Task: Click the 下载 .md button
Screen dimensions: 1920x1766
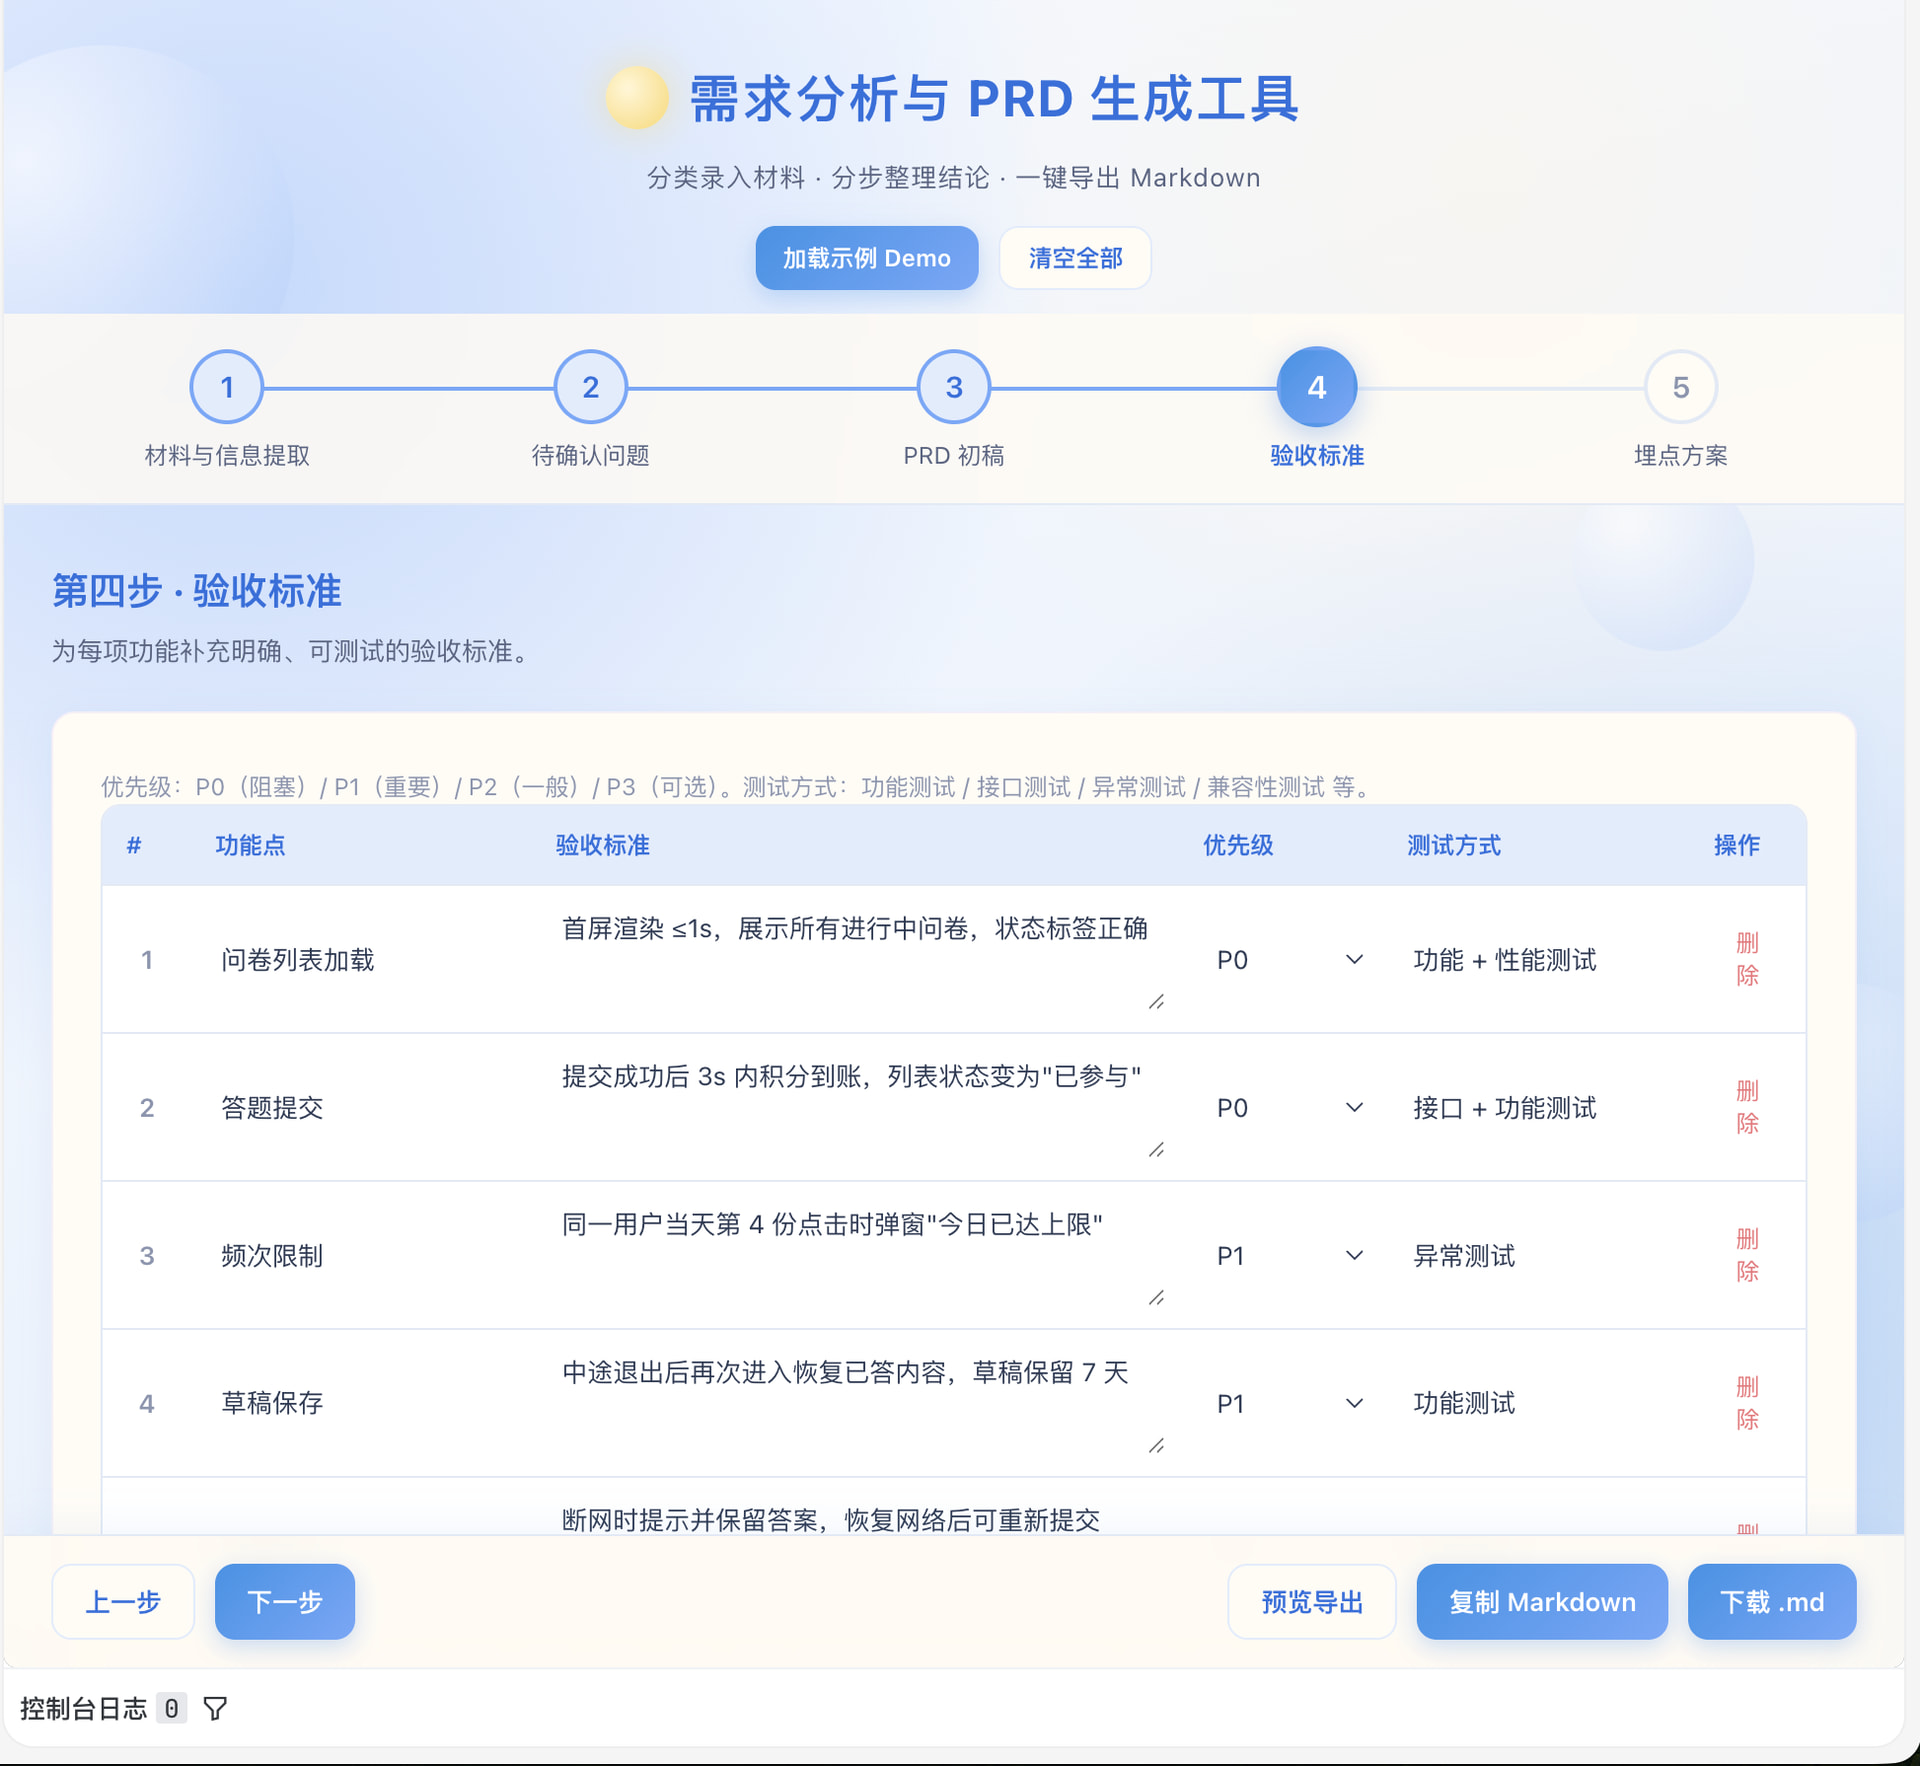Action: coord(1772,1602)
